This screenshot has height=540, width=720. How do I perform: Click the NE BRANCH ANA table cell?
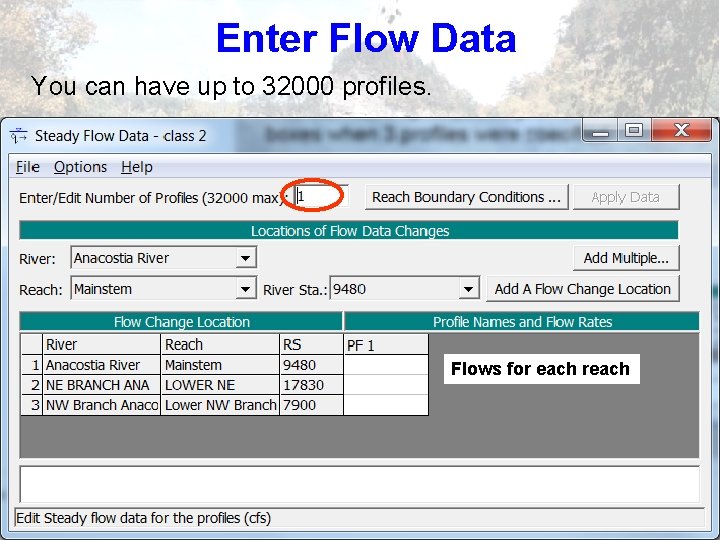(101, 385)
